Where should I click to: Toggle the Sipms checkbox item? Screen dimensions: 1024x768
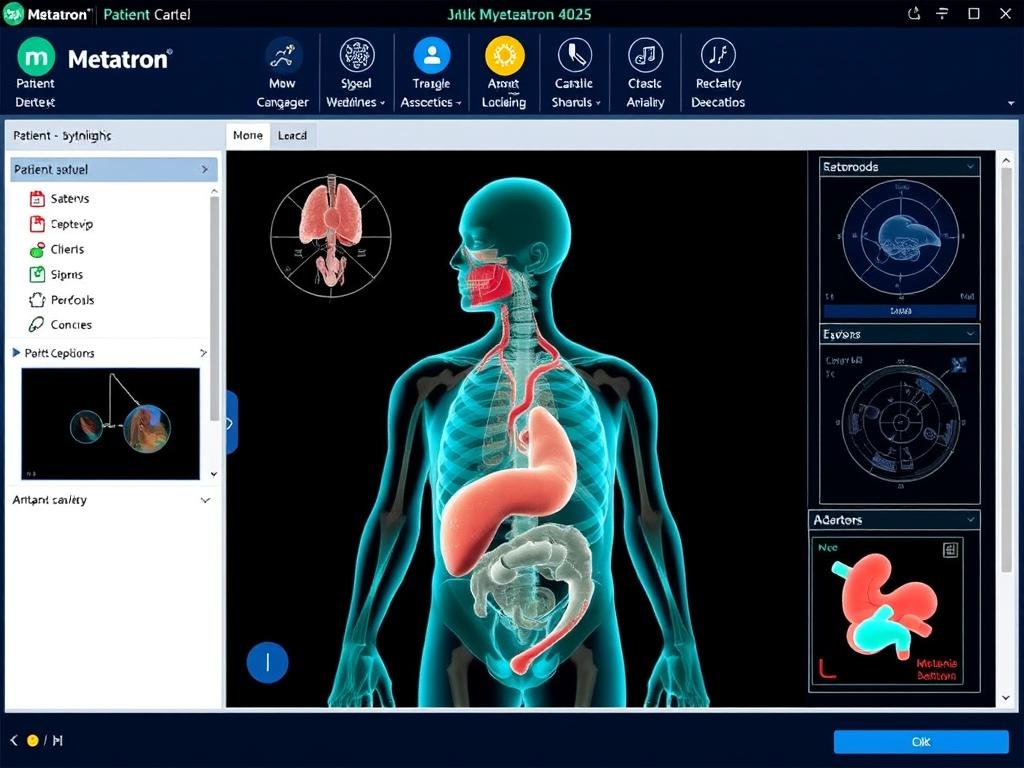click(37, 275)
